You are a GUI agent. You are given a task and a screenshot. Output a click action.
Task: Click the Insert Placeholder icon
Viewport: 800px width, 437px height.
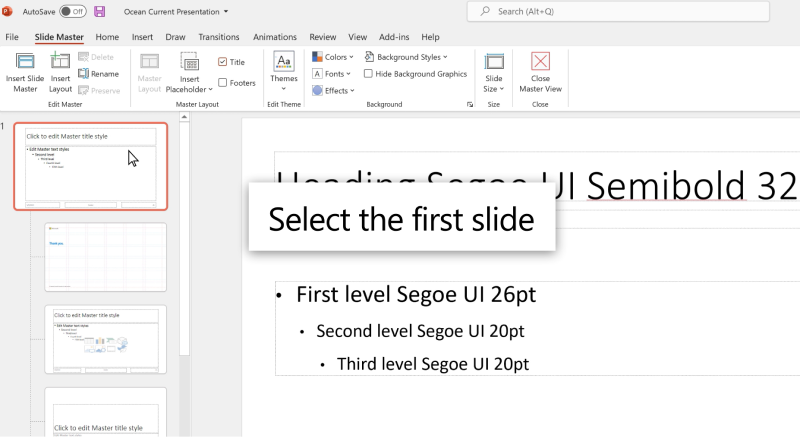[x=190, y=62]
